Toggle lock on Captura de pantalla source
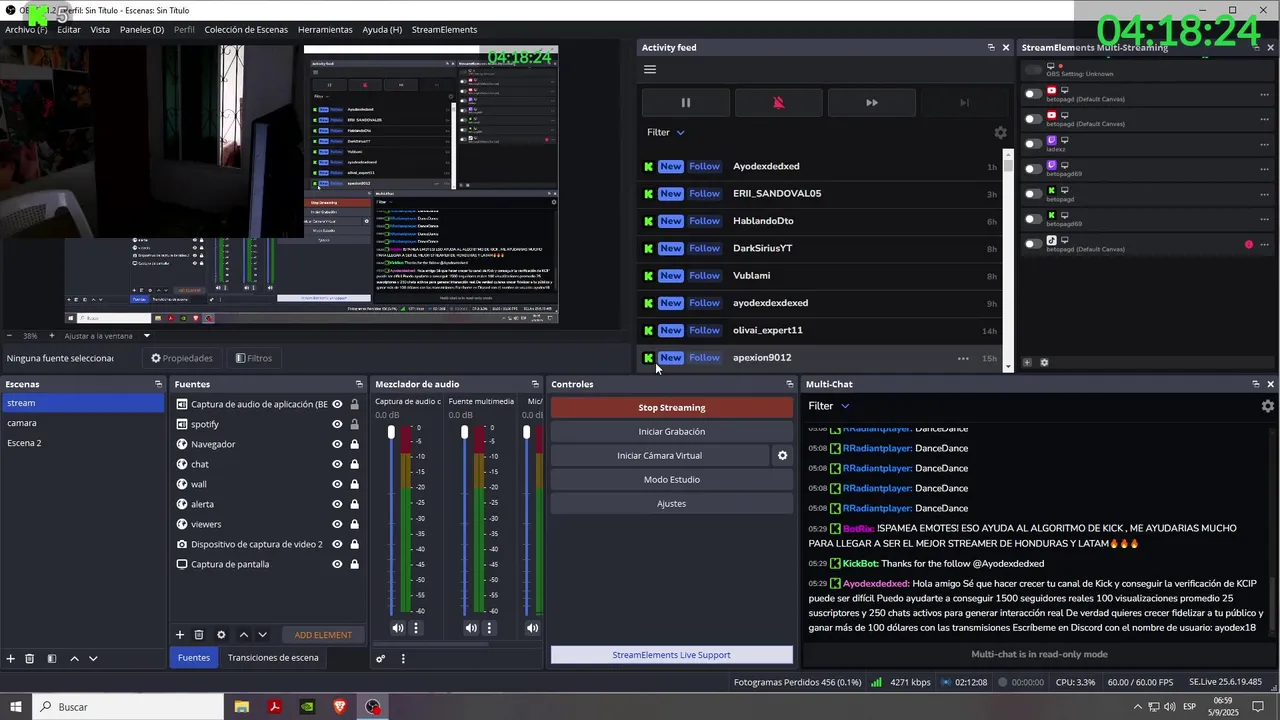The width and height of the screenshot is (1280, 720). (x=354, y=564)
